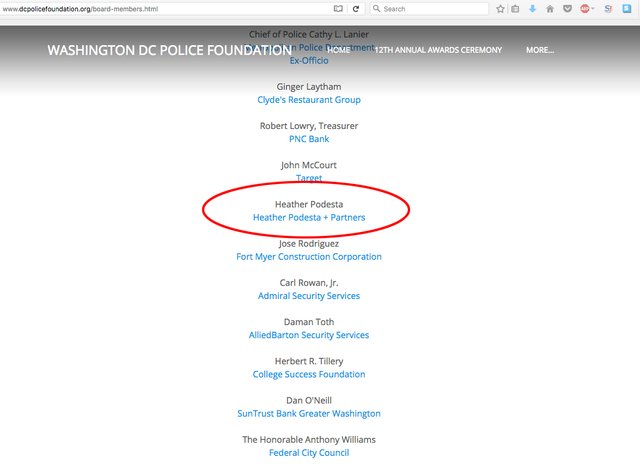This screenshot has height=465, width=640.
Task: Visit Fort Myer Construction Corporation link
Action: point(309,256)
